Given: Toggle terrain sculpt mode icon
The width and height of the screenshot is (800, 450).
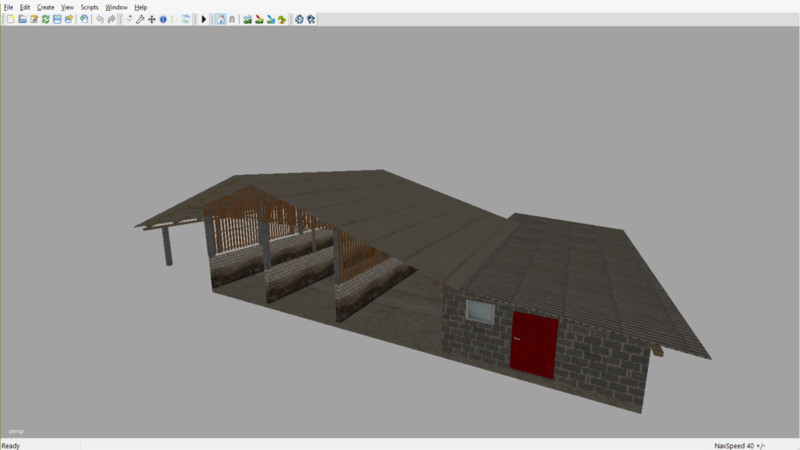Looking at the screenshot, I should click(247, 19).
